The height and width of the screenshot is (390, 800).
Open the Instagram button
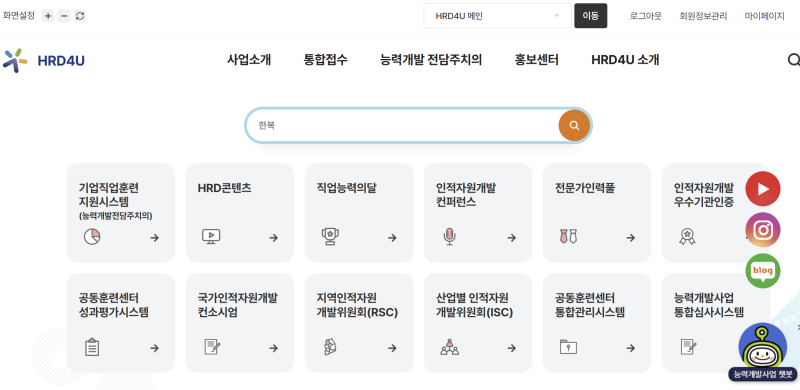pos(763,230)
